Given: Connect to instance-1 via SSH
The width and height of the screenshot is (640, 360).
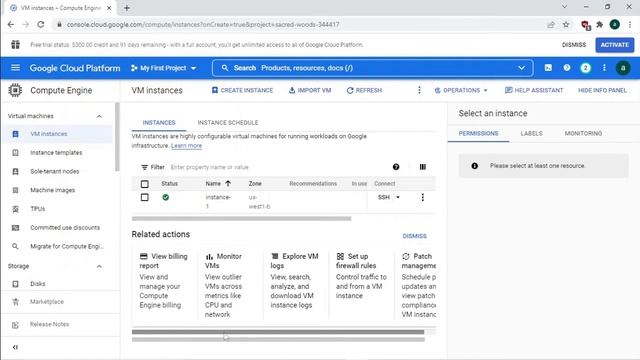Looking at the screenshot, I should click(x=384, y=198).
